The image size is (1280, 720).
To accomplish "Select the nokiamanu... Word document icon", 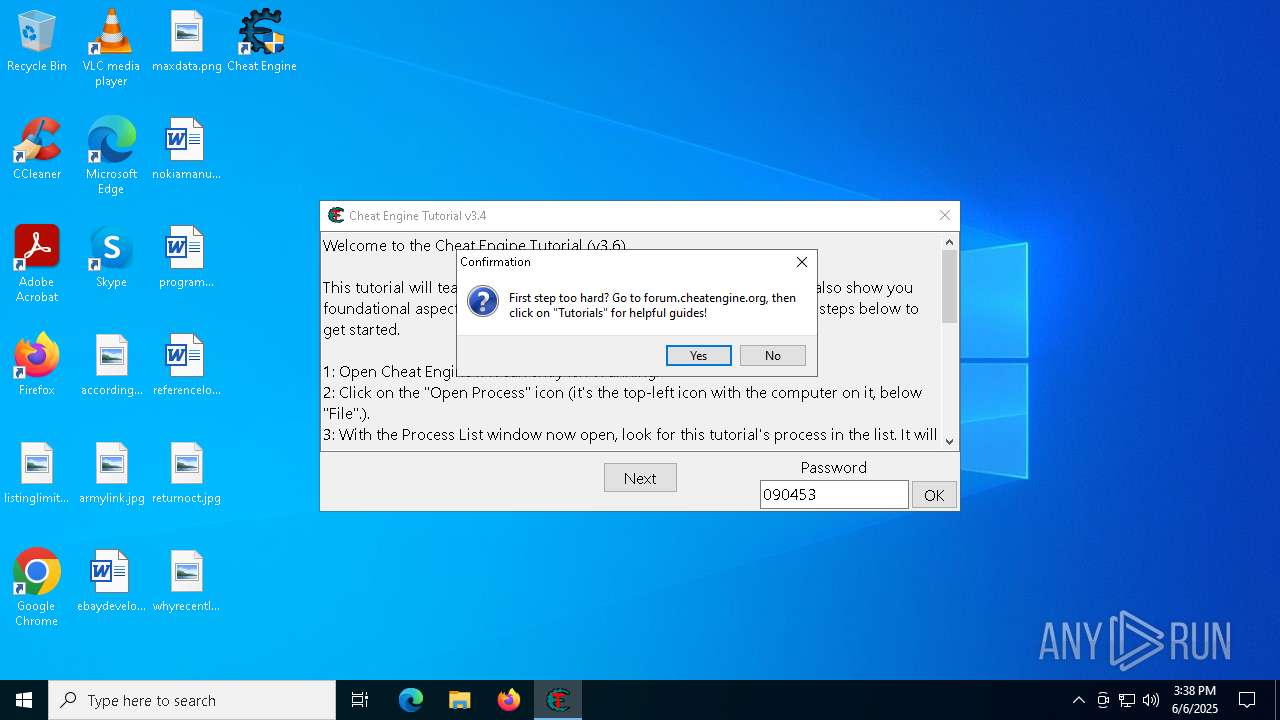I will pyautogui.click(x=187, y=149).
